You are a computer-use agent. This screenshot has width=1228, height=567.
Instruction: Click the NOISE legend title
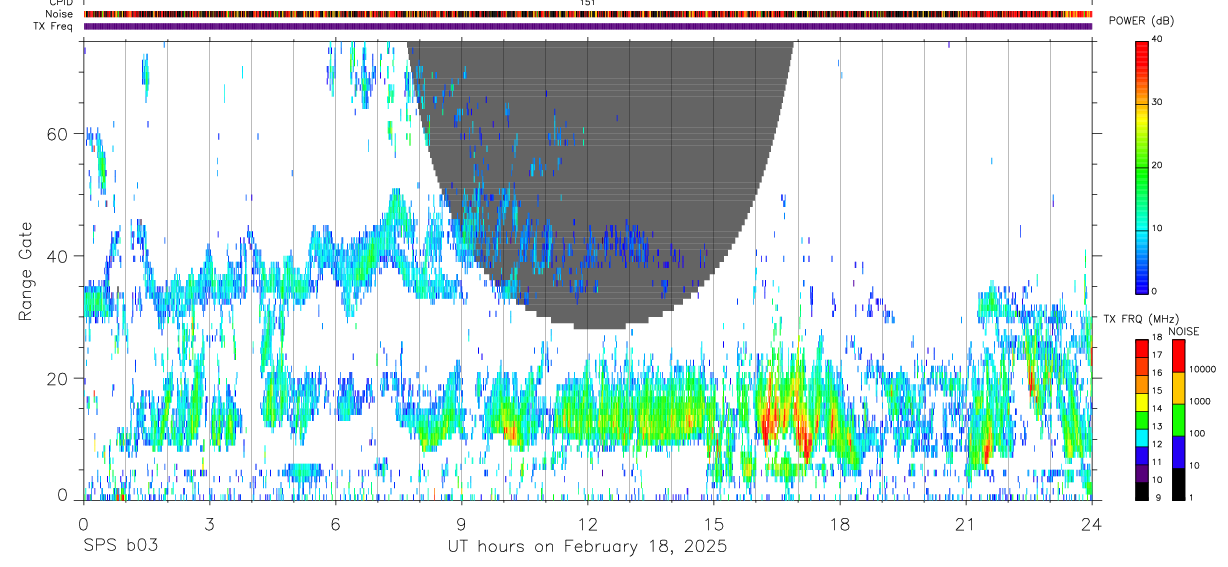tap(1183, 331)
